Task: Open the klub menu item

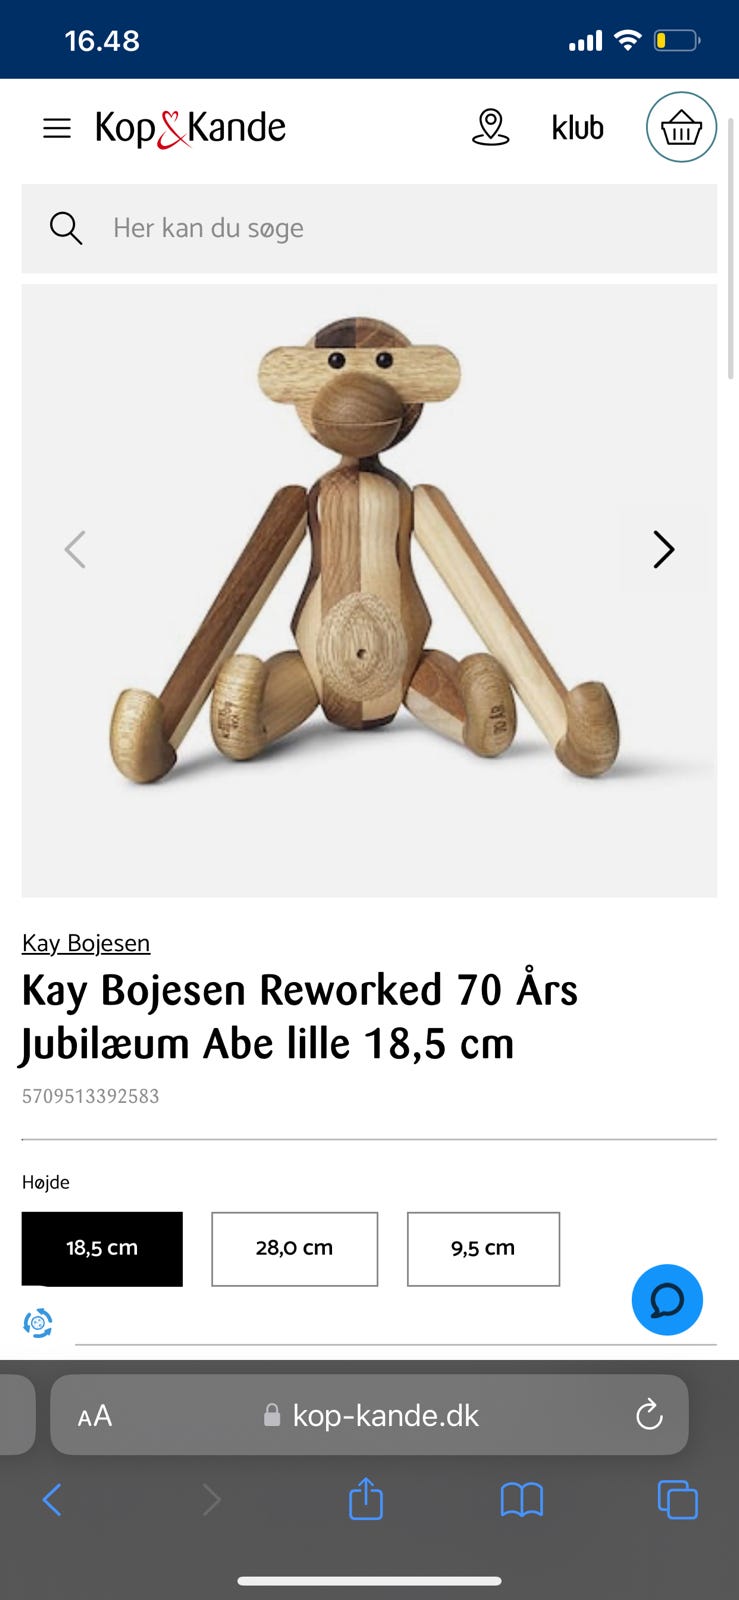Action: pos(578,128)
